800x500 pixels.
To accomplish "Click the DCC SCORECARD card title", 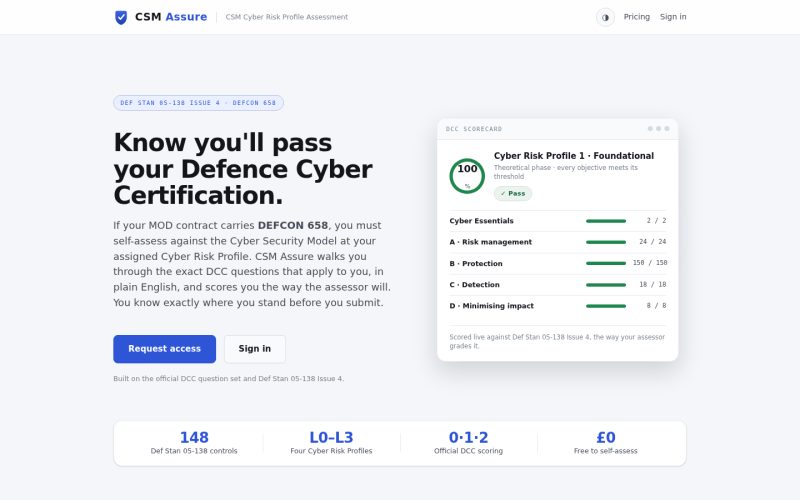I will click(x=474, y=129).
